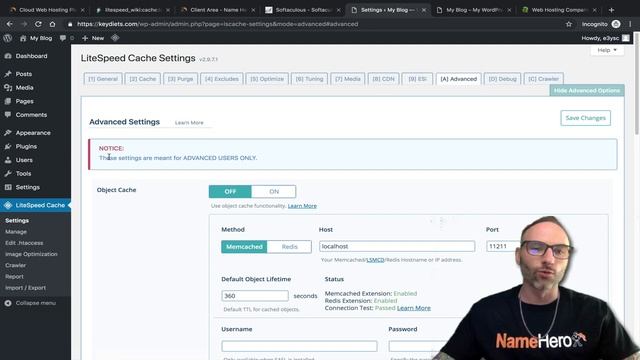The height and width of the screenshot is (360, 640).
Task: Open the LSMCD link
Action: point(375,260)
